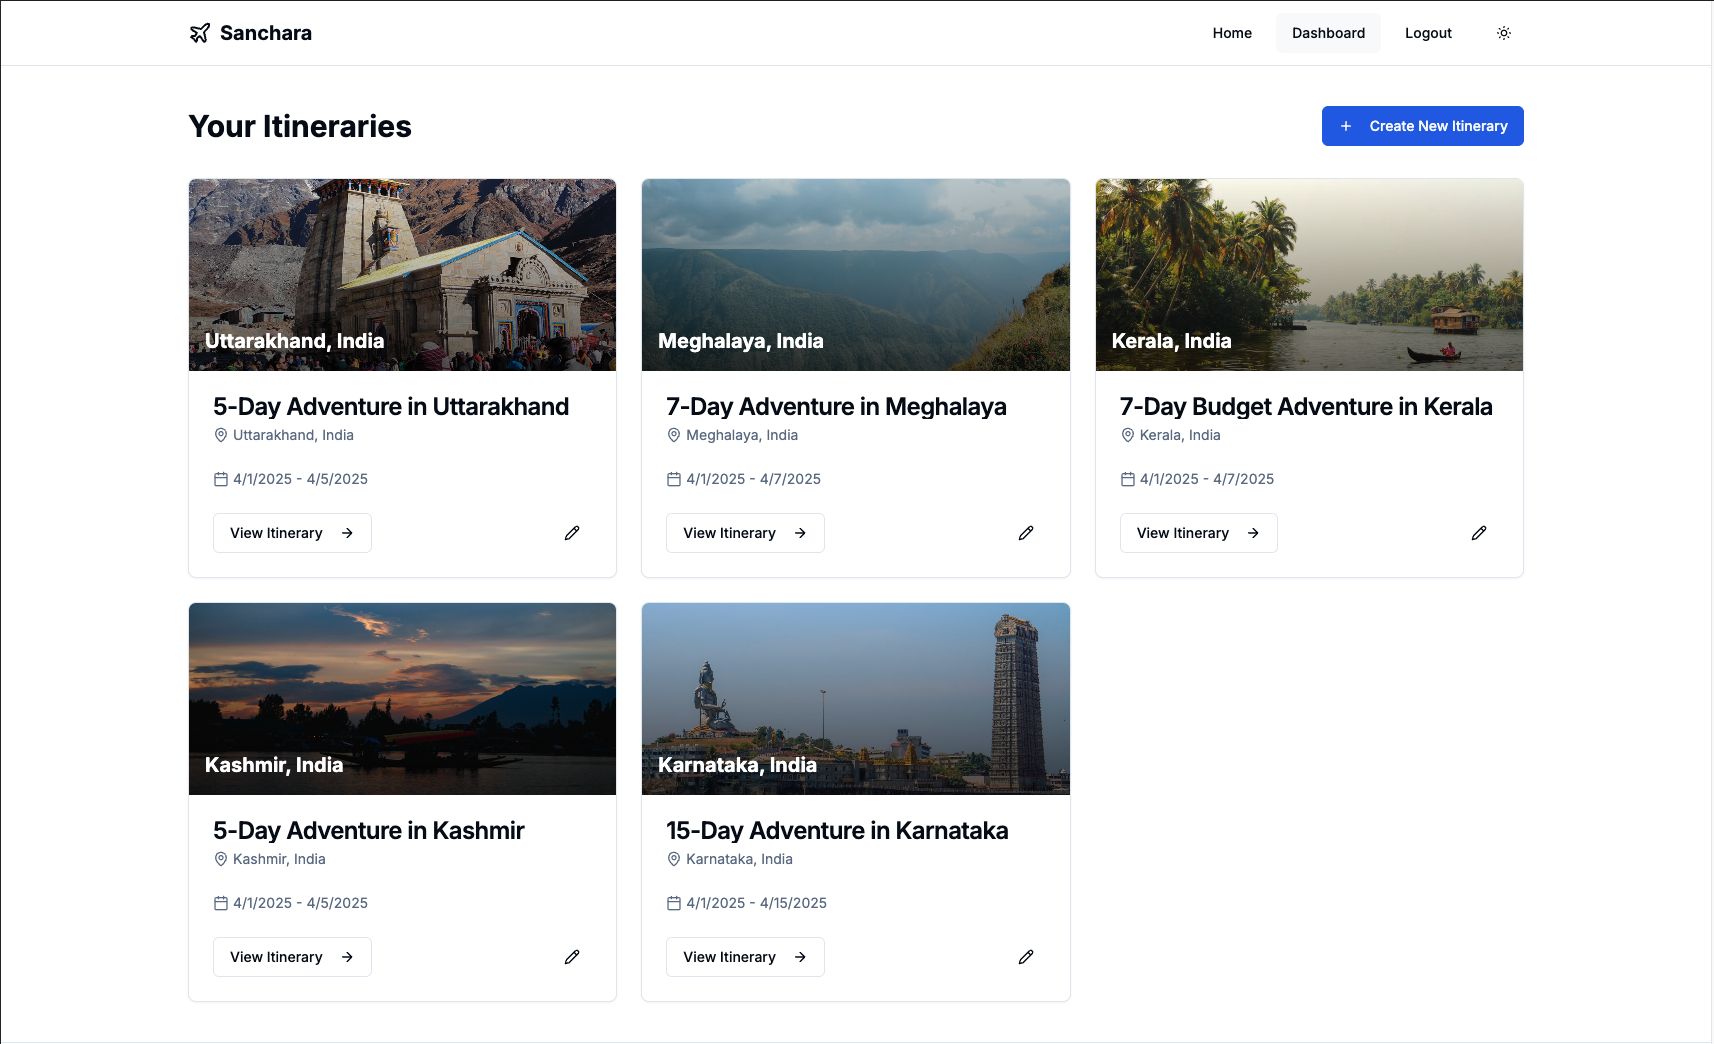The width and height of the screenshot is (1714, 1044).
Task: Open View Itinerary on Kashmir card
Action: click(292, 957)
